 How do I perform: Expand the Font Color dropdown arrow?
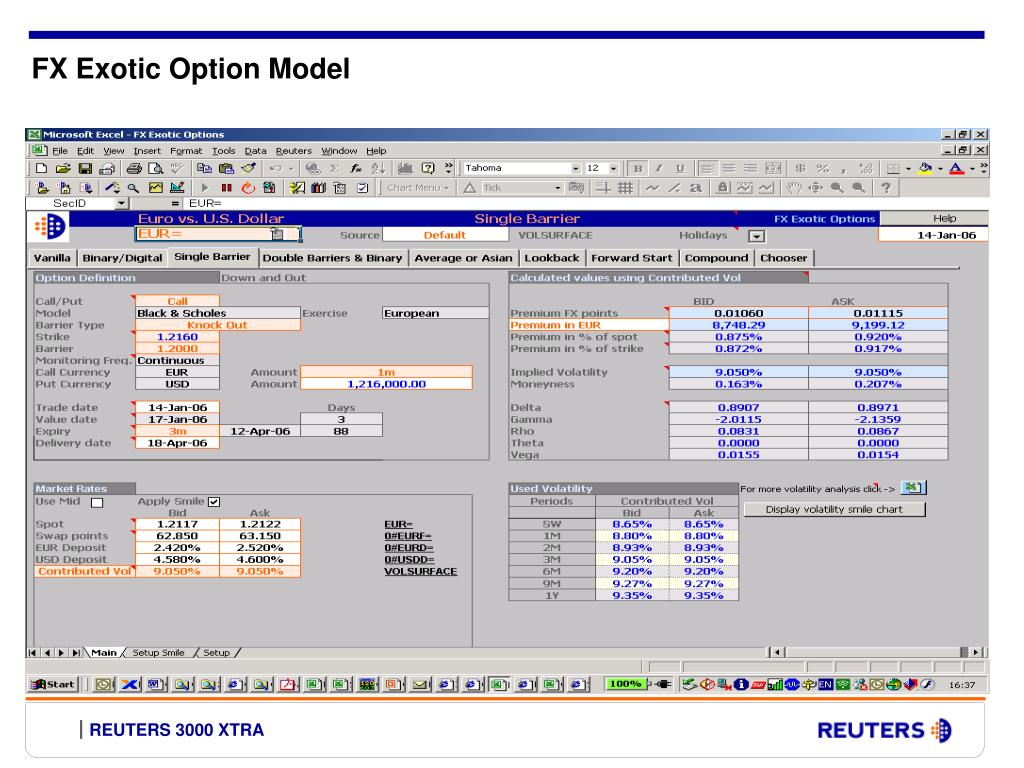point(972,168)
